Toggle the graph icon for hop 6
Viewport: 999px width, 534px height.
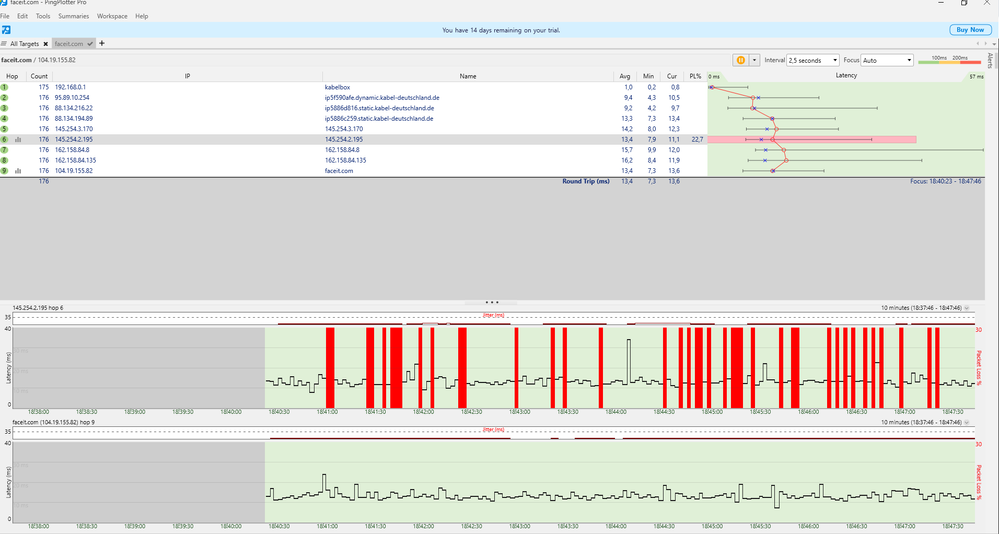(18, 140)
